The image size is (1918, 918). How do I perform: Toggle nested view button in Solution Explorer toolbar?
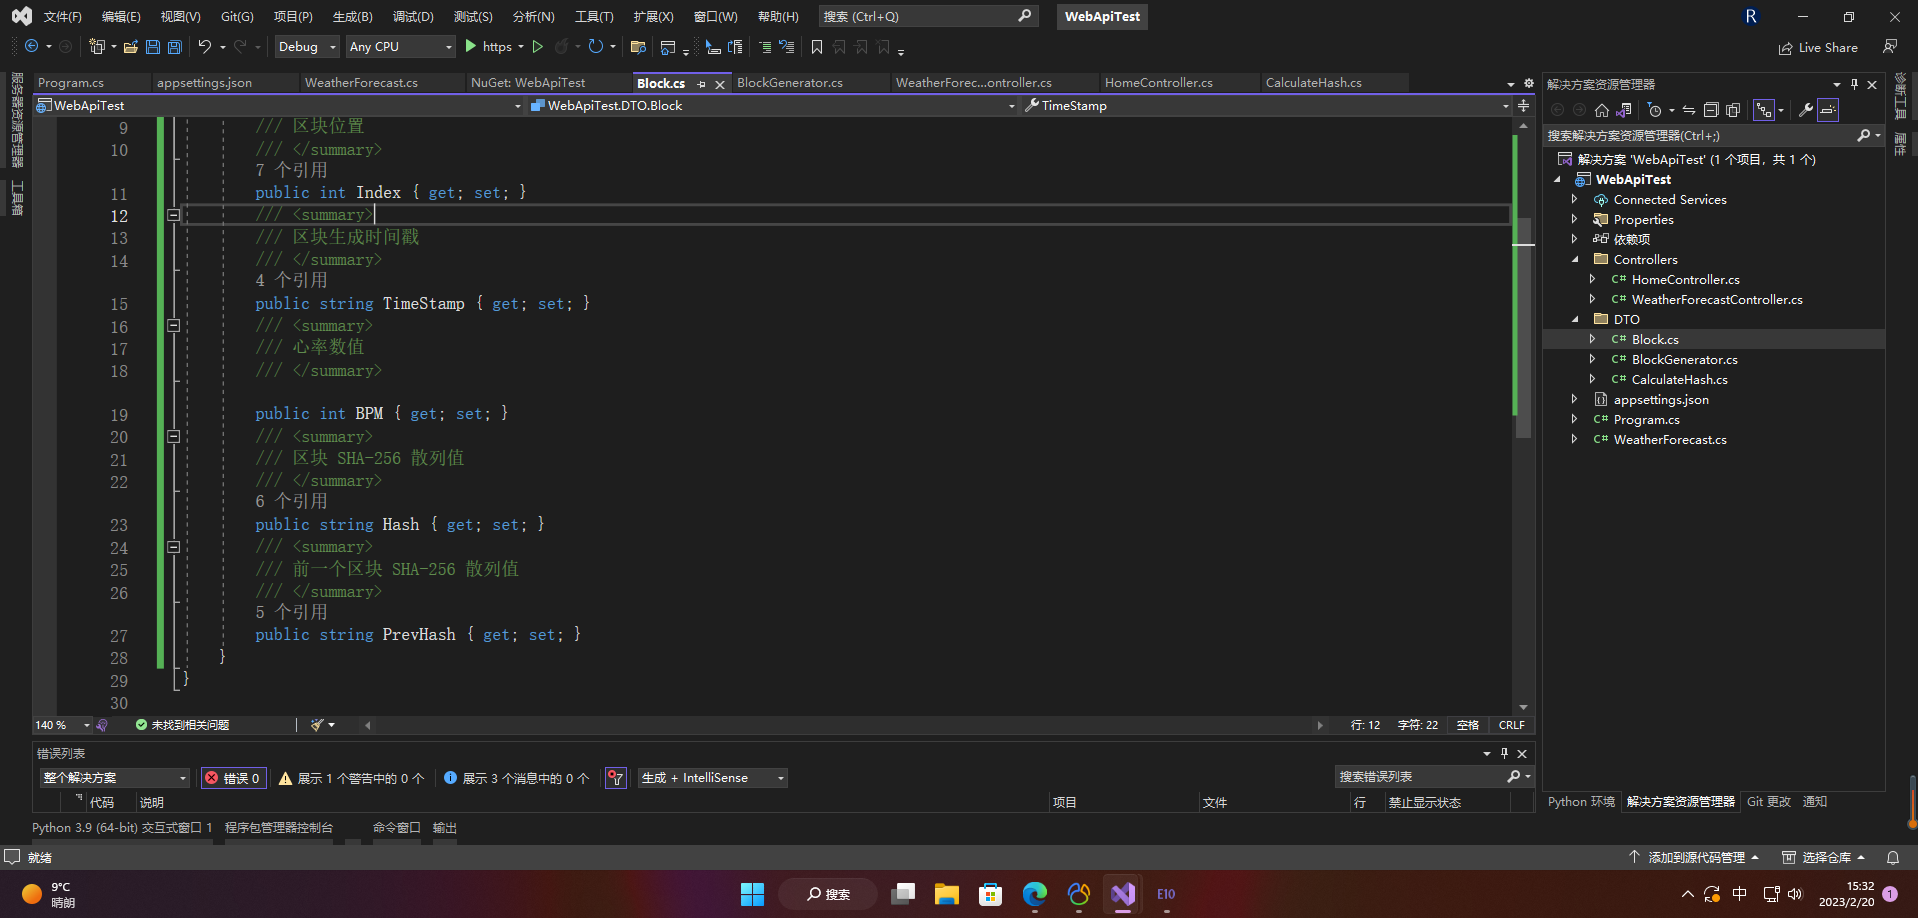click(x=1764, y=110)
